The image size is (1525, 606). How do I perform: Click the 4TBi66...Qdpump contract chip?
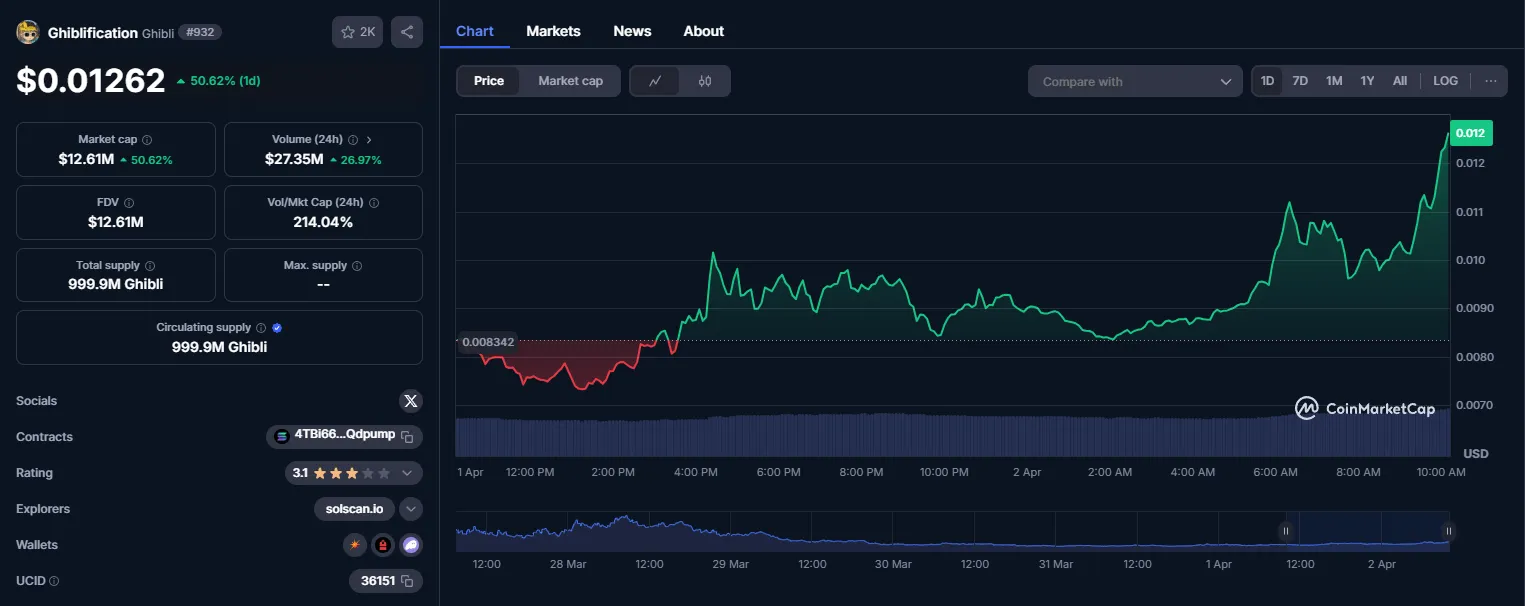click(344, 437)
